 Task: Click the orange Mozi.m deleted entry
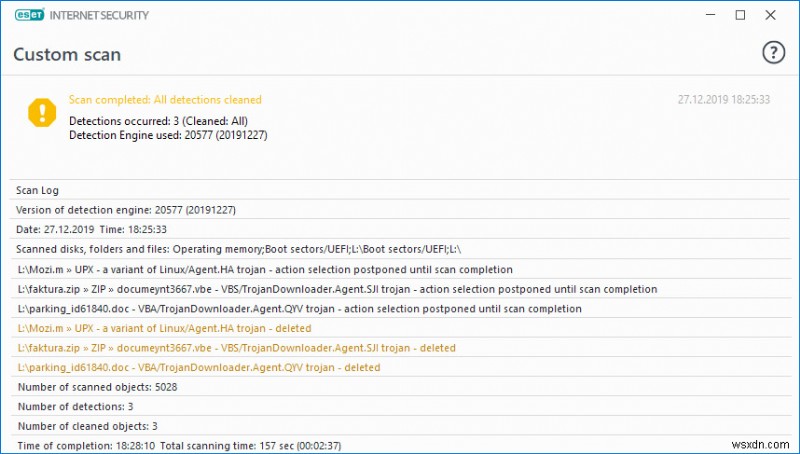coord(164,328)
